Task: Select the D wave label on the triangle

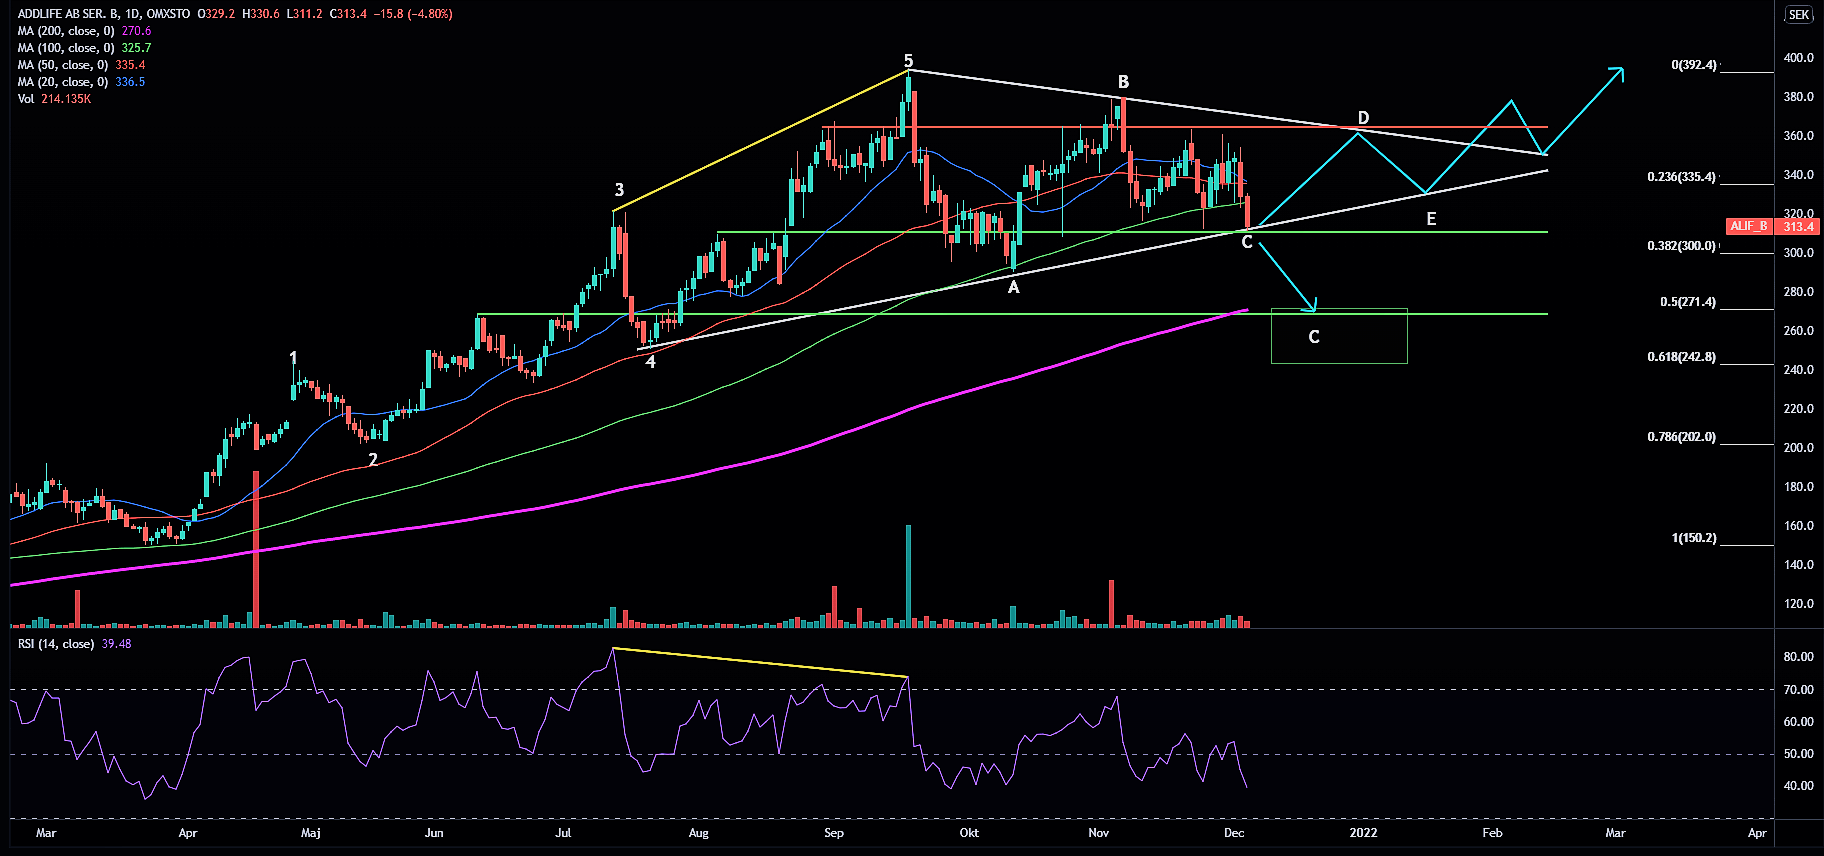Action: click(x=1362, y=118)
